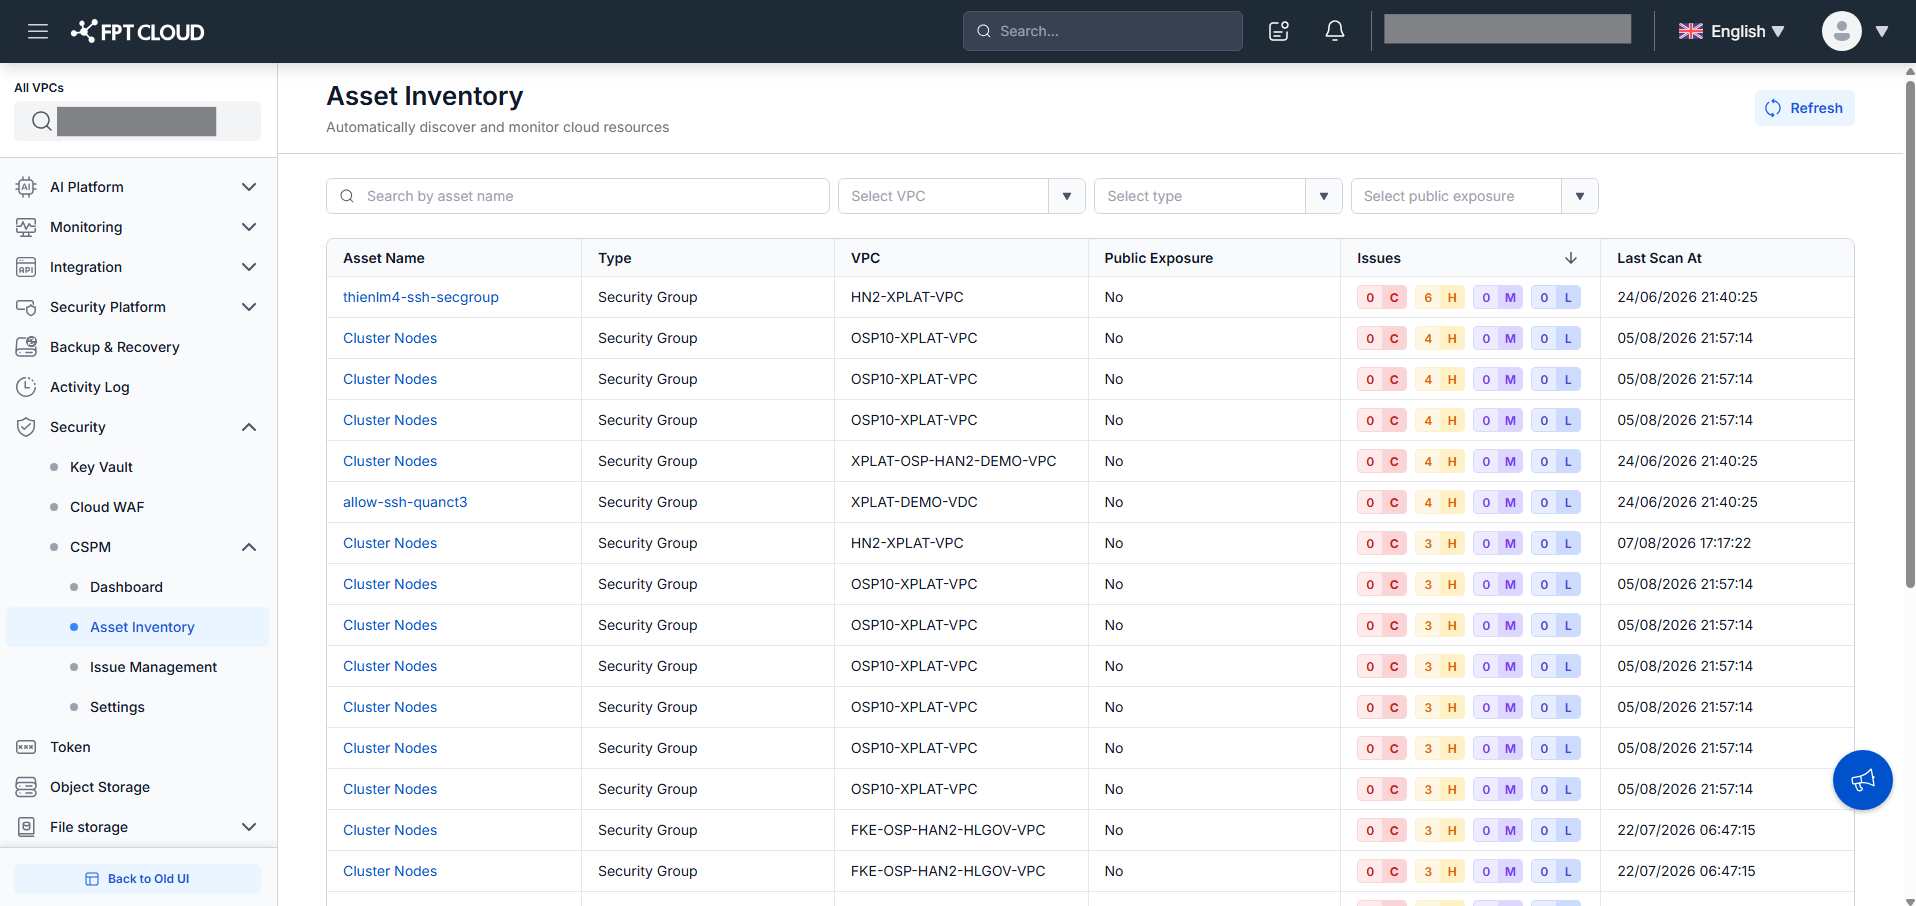Image resolution: width=1916 pixels, height=906 pixels.
Task: Click the Back to Old UI icon
Action: (92, 879)
